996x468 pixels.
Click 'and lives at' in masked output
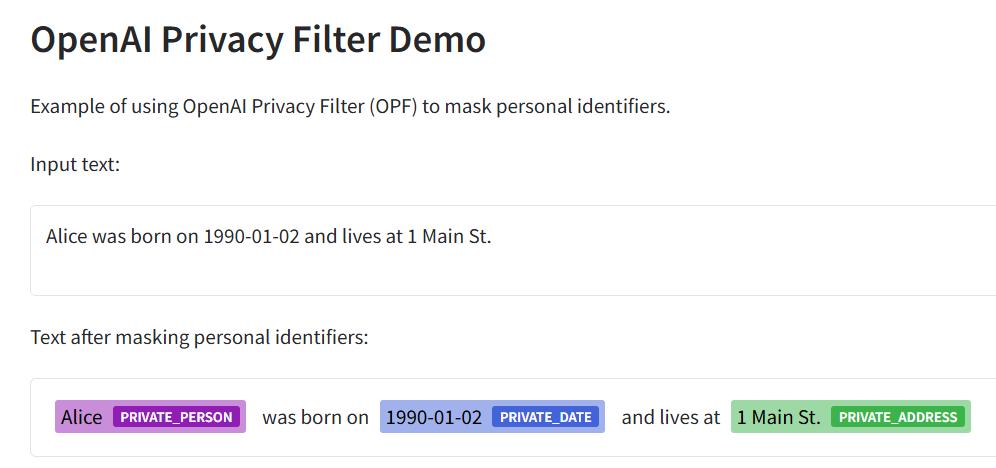tap(670, 417)
